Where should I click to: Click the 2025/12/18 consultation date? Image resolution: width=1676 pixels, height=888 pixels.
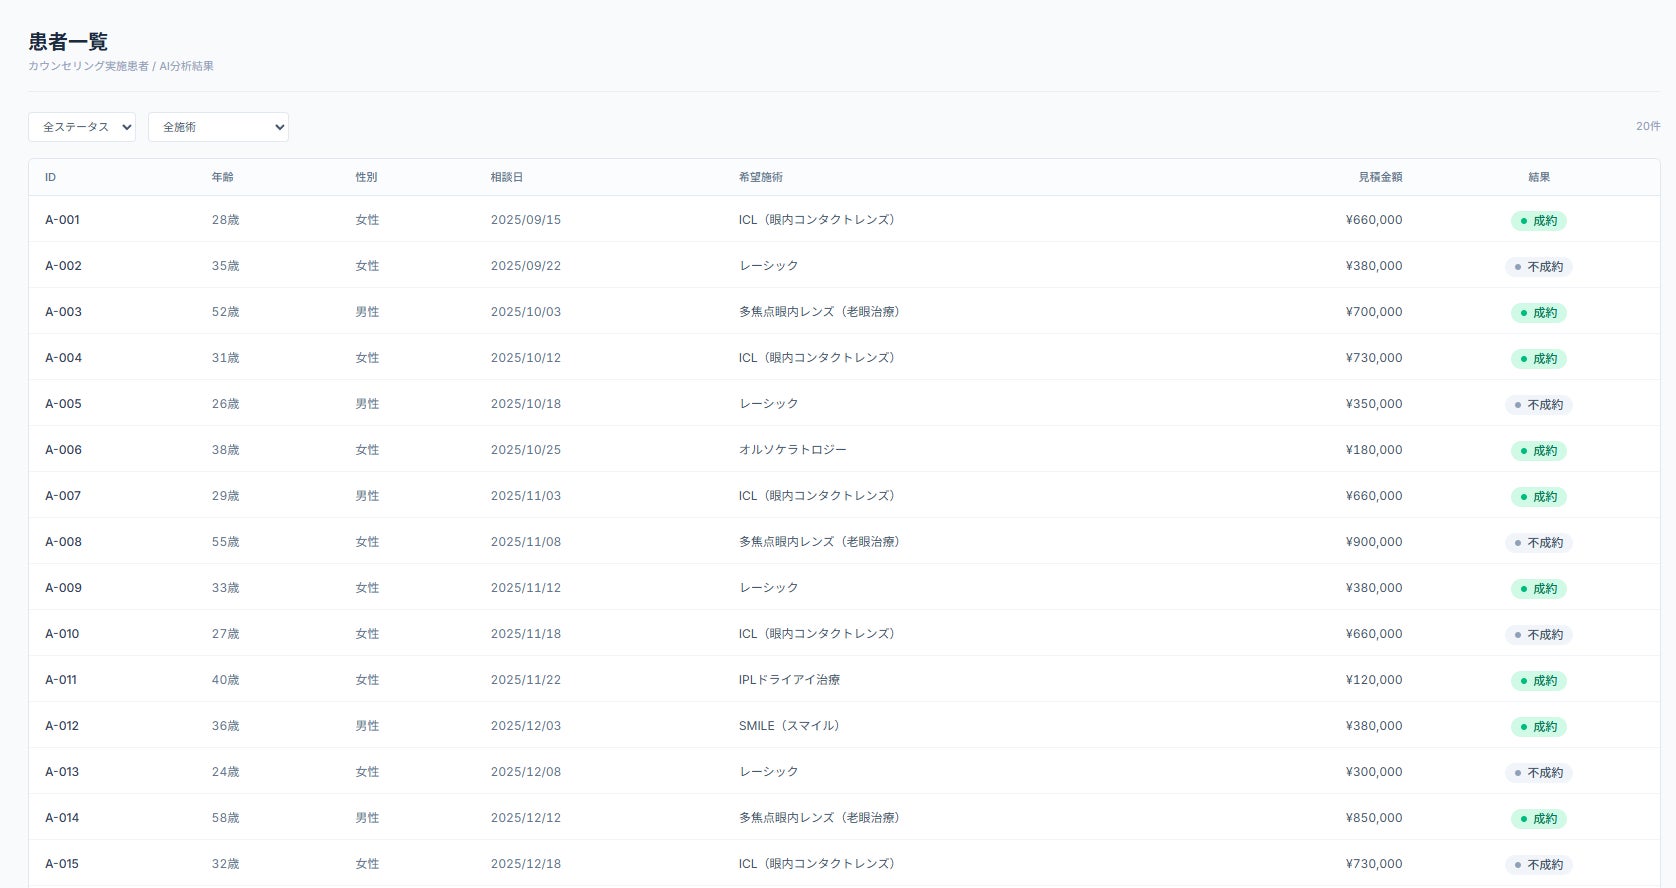pos(526,863)
